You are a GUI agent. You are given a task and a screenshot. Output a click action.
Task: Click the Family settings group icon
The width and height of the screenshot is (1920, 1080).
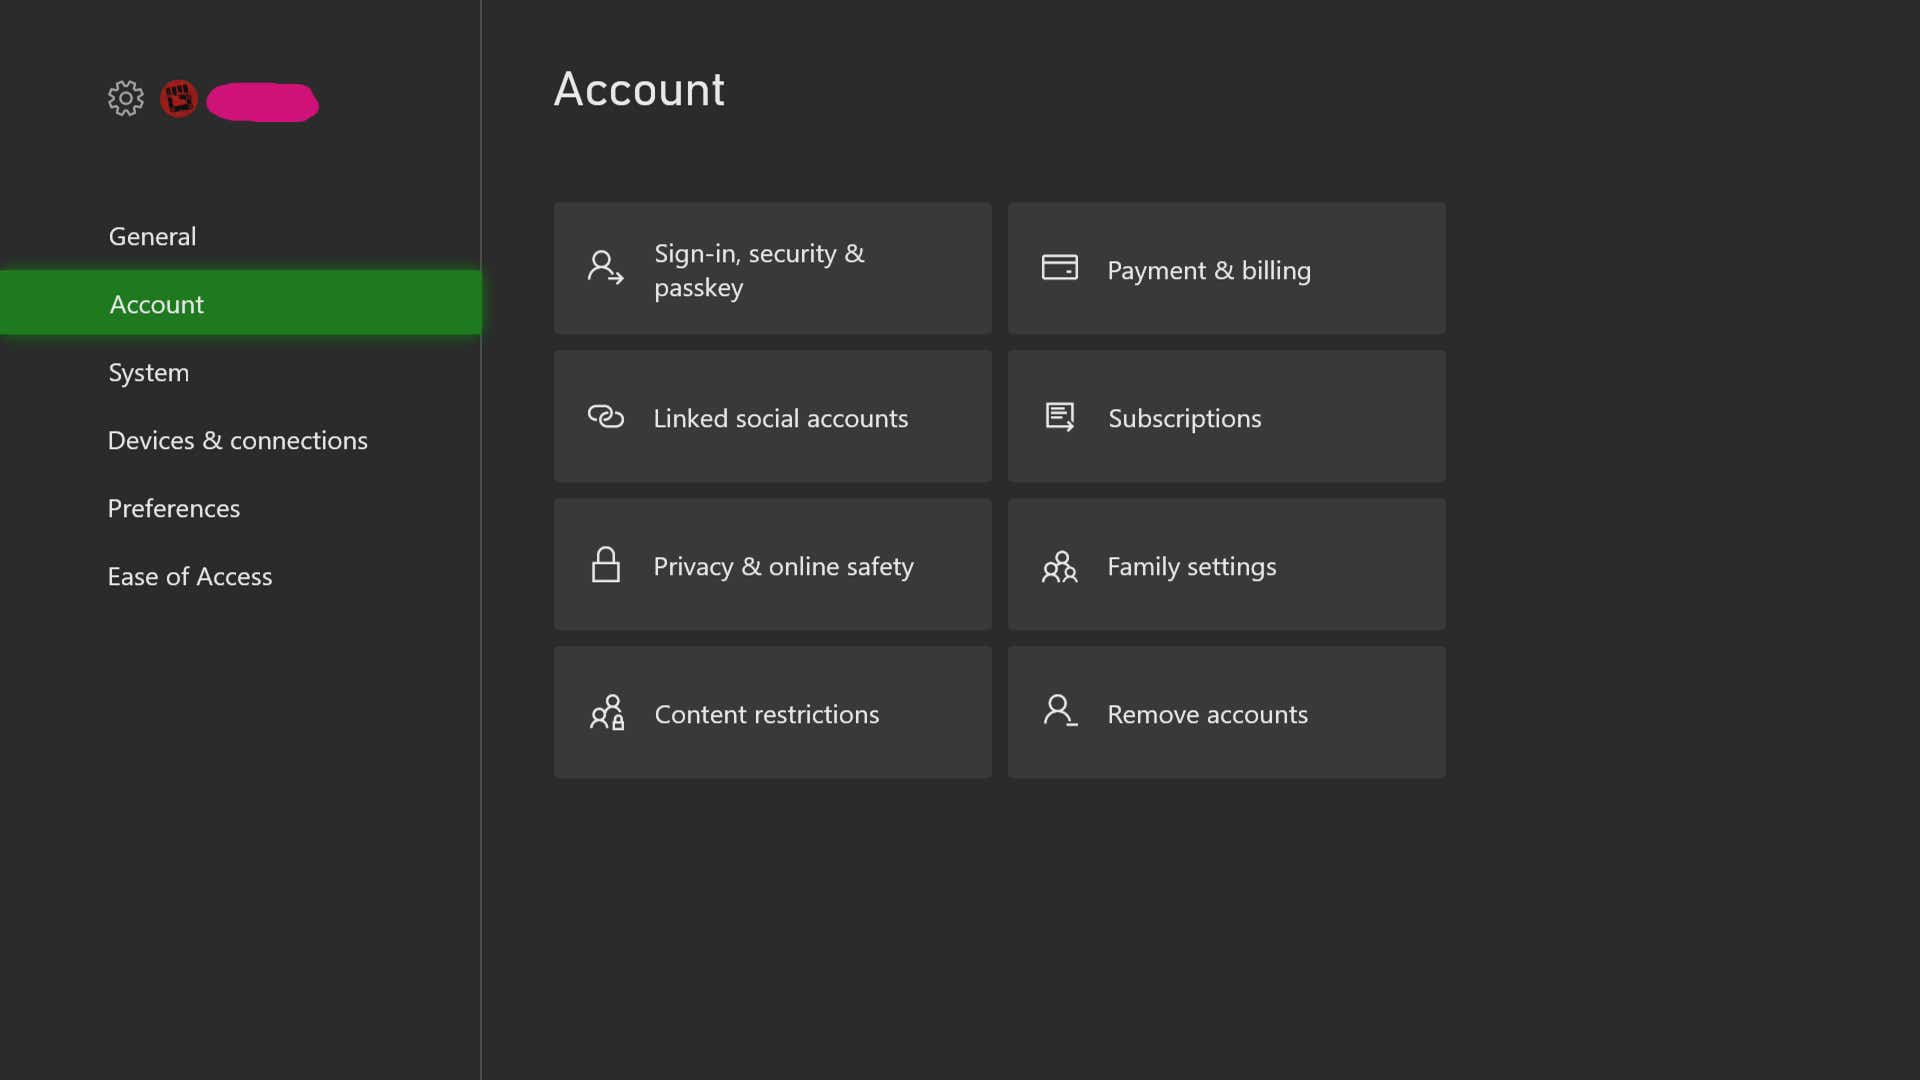click(1060, 565)
